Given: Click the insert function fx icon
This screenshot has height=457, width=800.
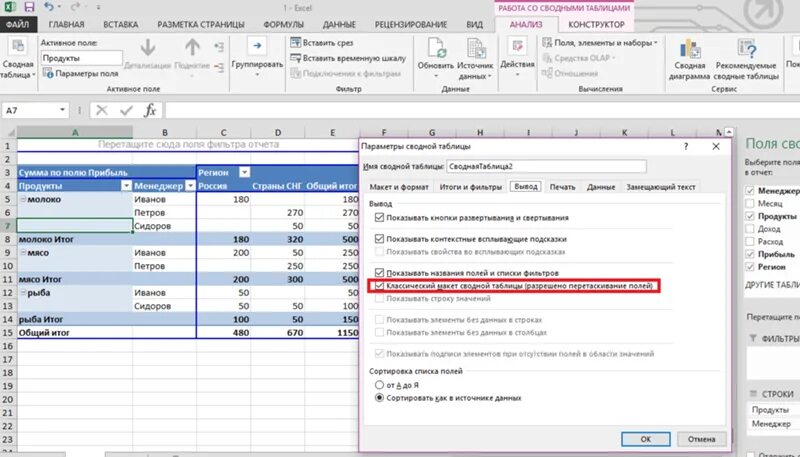Looking at the screenshot, I should coord(150,110).
